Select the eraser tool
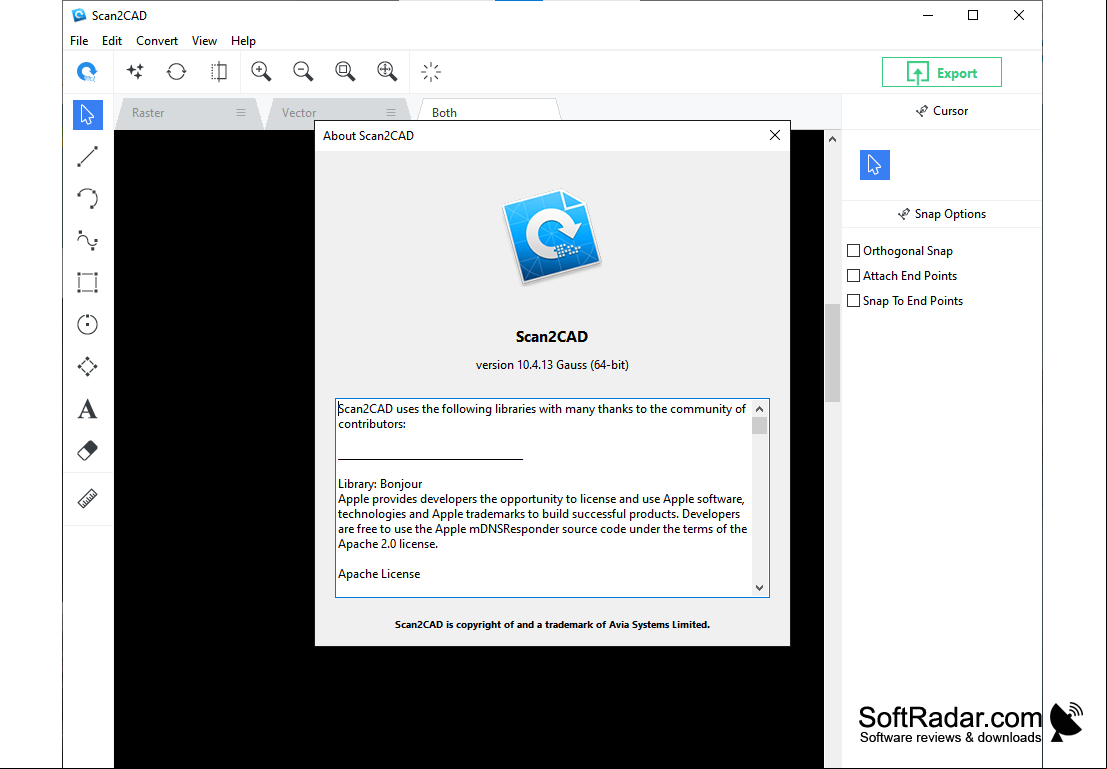Viewport: 1107px width, 769px height. pyautogui.click(x=88, y=451)
